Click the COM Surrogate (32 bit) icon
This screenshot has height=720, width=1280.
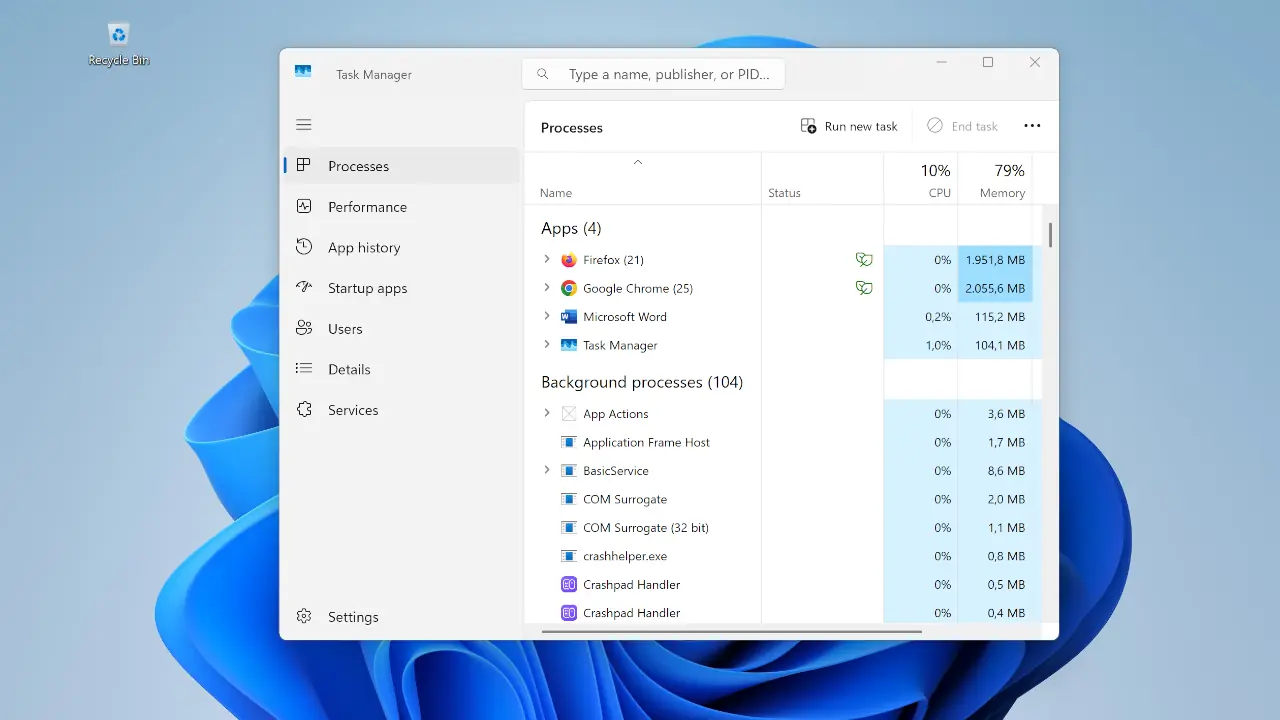568,528
